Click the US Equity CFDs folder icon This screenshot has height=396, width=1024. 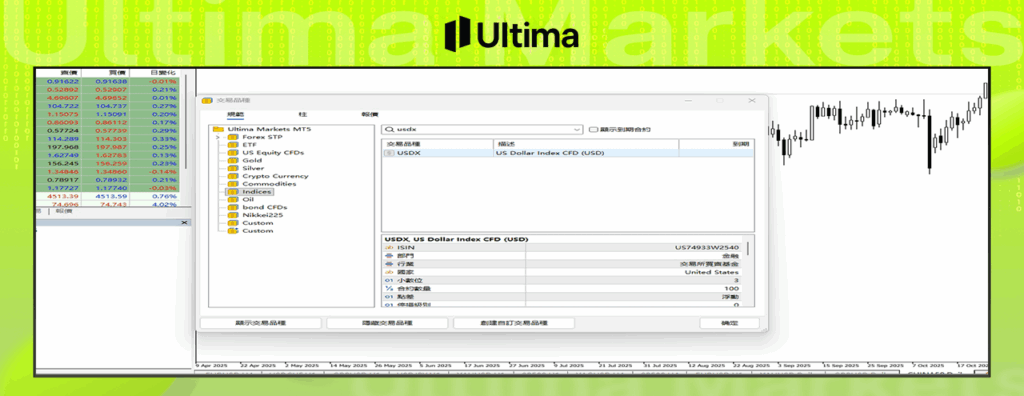pos(233,153)
